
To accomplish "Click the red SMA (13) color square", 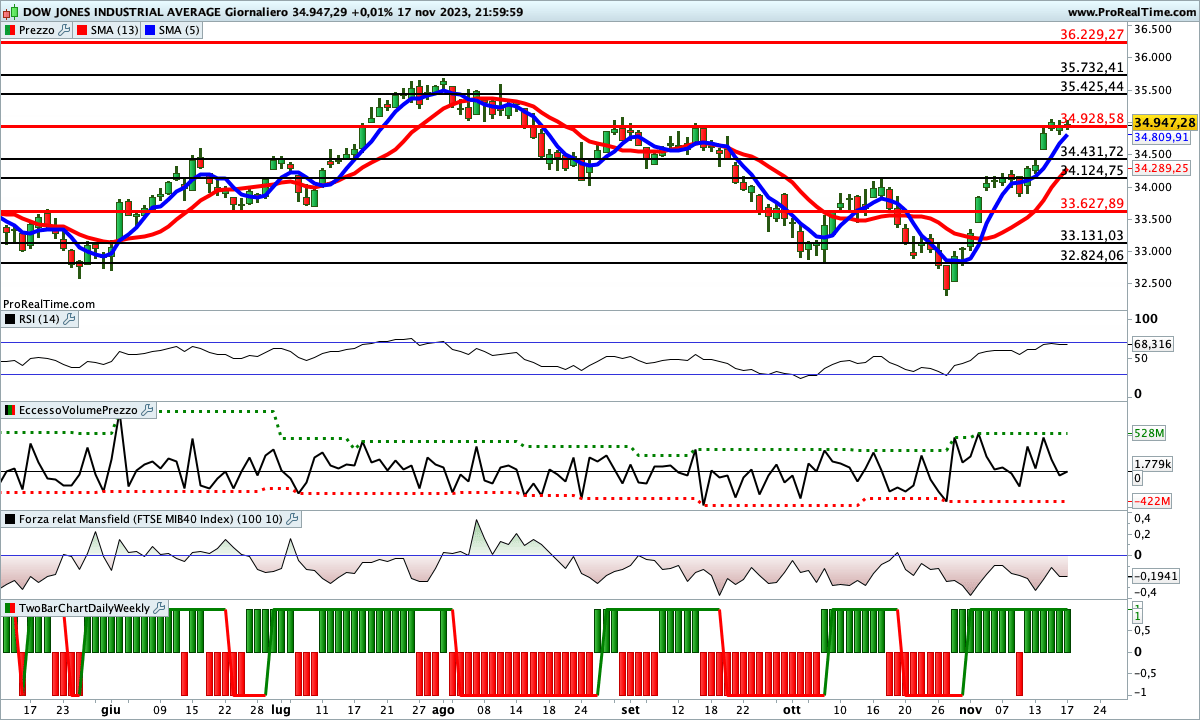I will 84,30.
